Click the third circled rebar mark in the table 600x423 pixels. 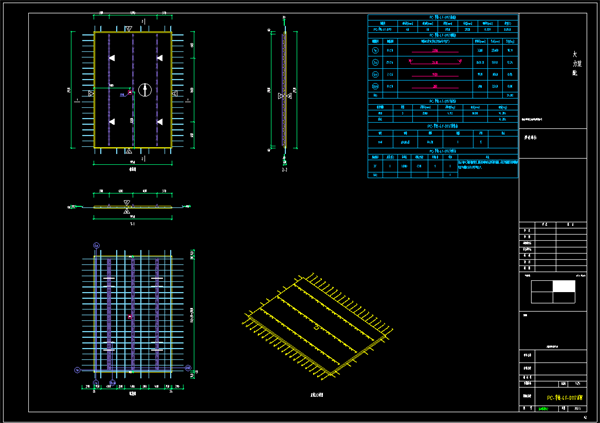tap(375, 74)
